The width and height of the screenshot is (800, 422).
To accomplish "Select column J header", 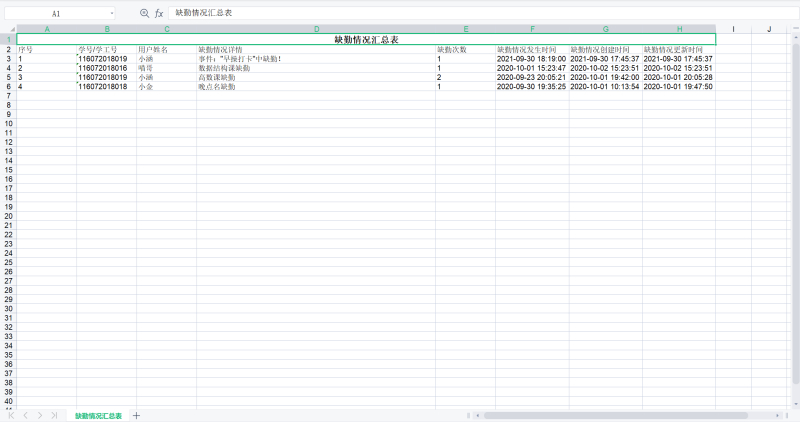I will [x=769, y=29].
